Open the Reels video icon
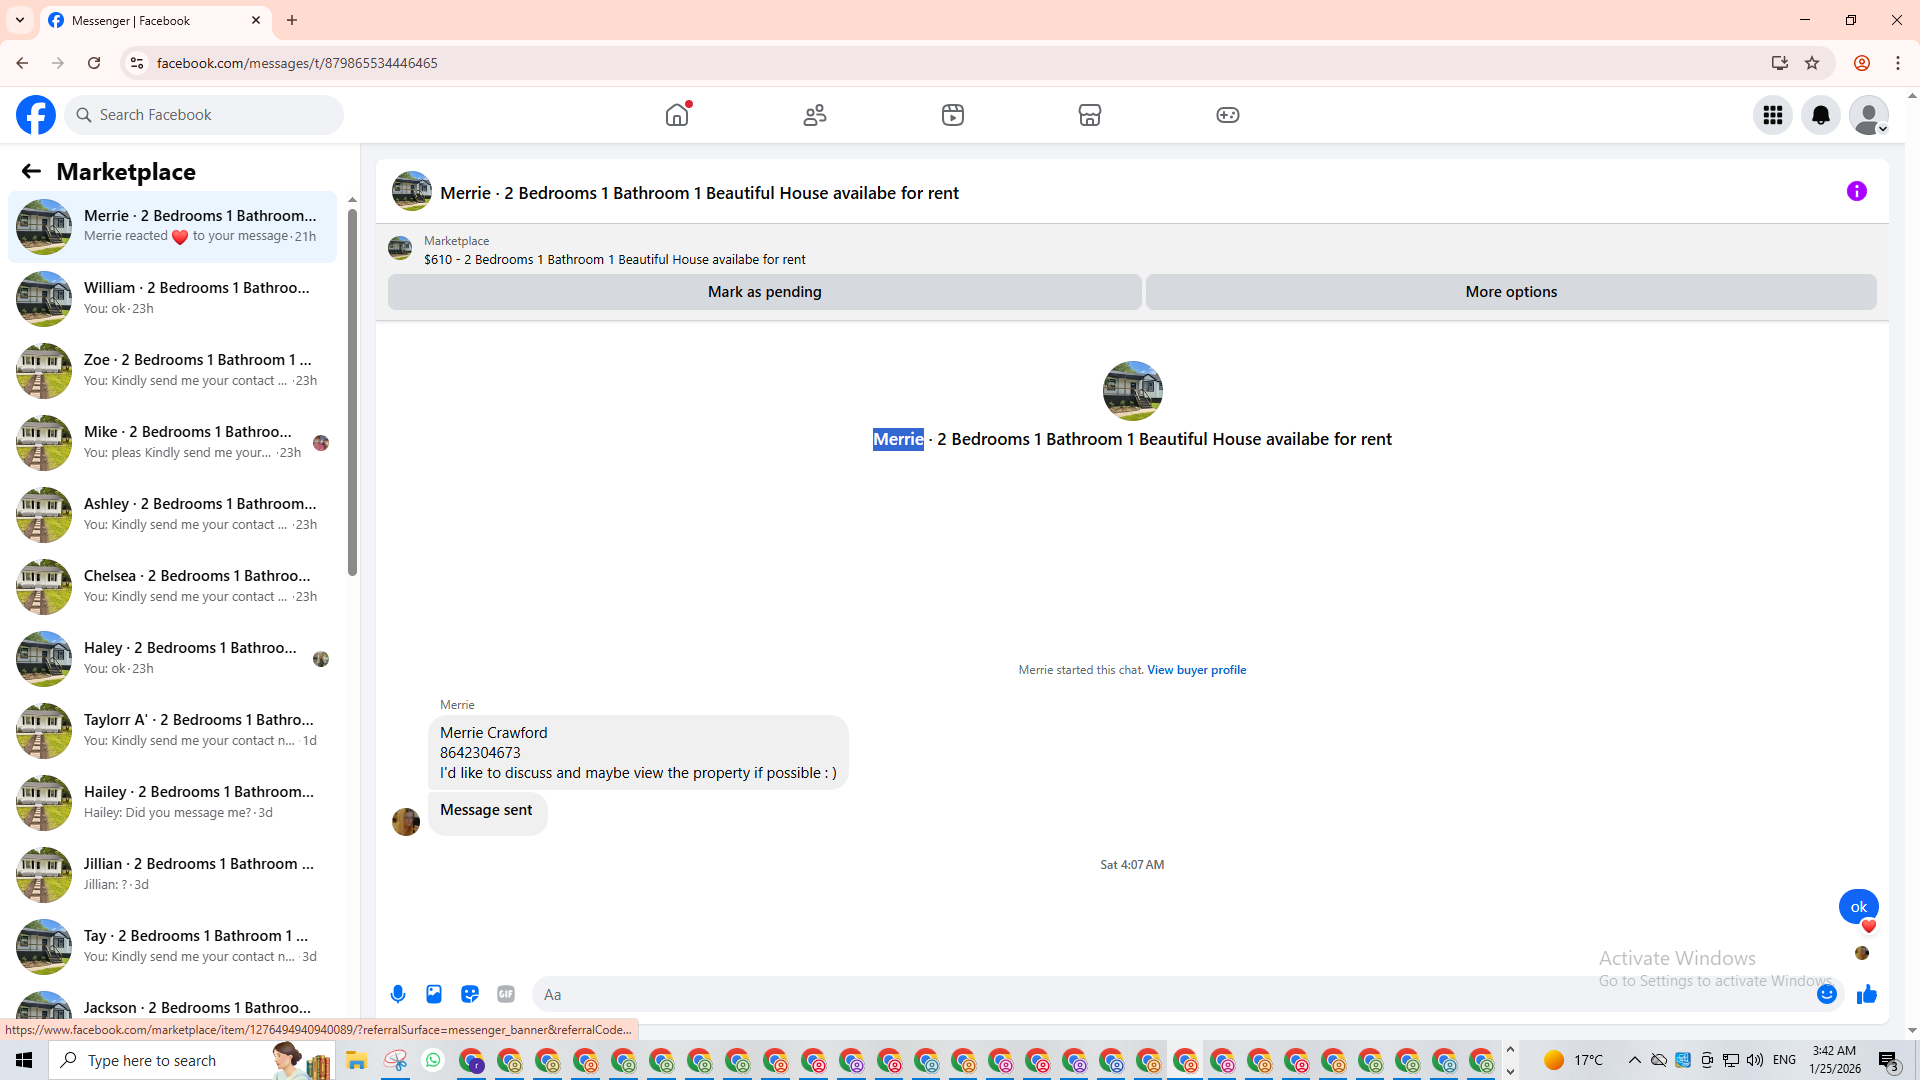Viewport: 1920px width, 1080px height. pyautogui.click(x=953, y=115)
